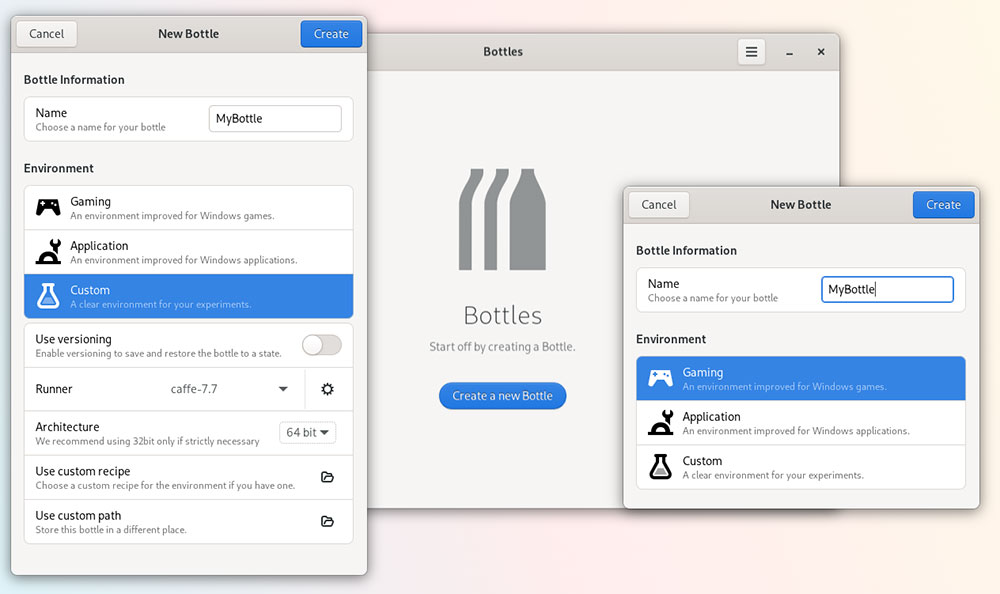The width and height of the screenshot is (1000, 594).
Task: Select Custom environment in the right dialog
Action: (800, 466)
